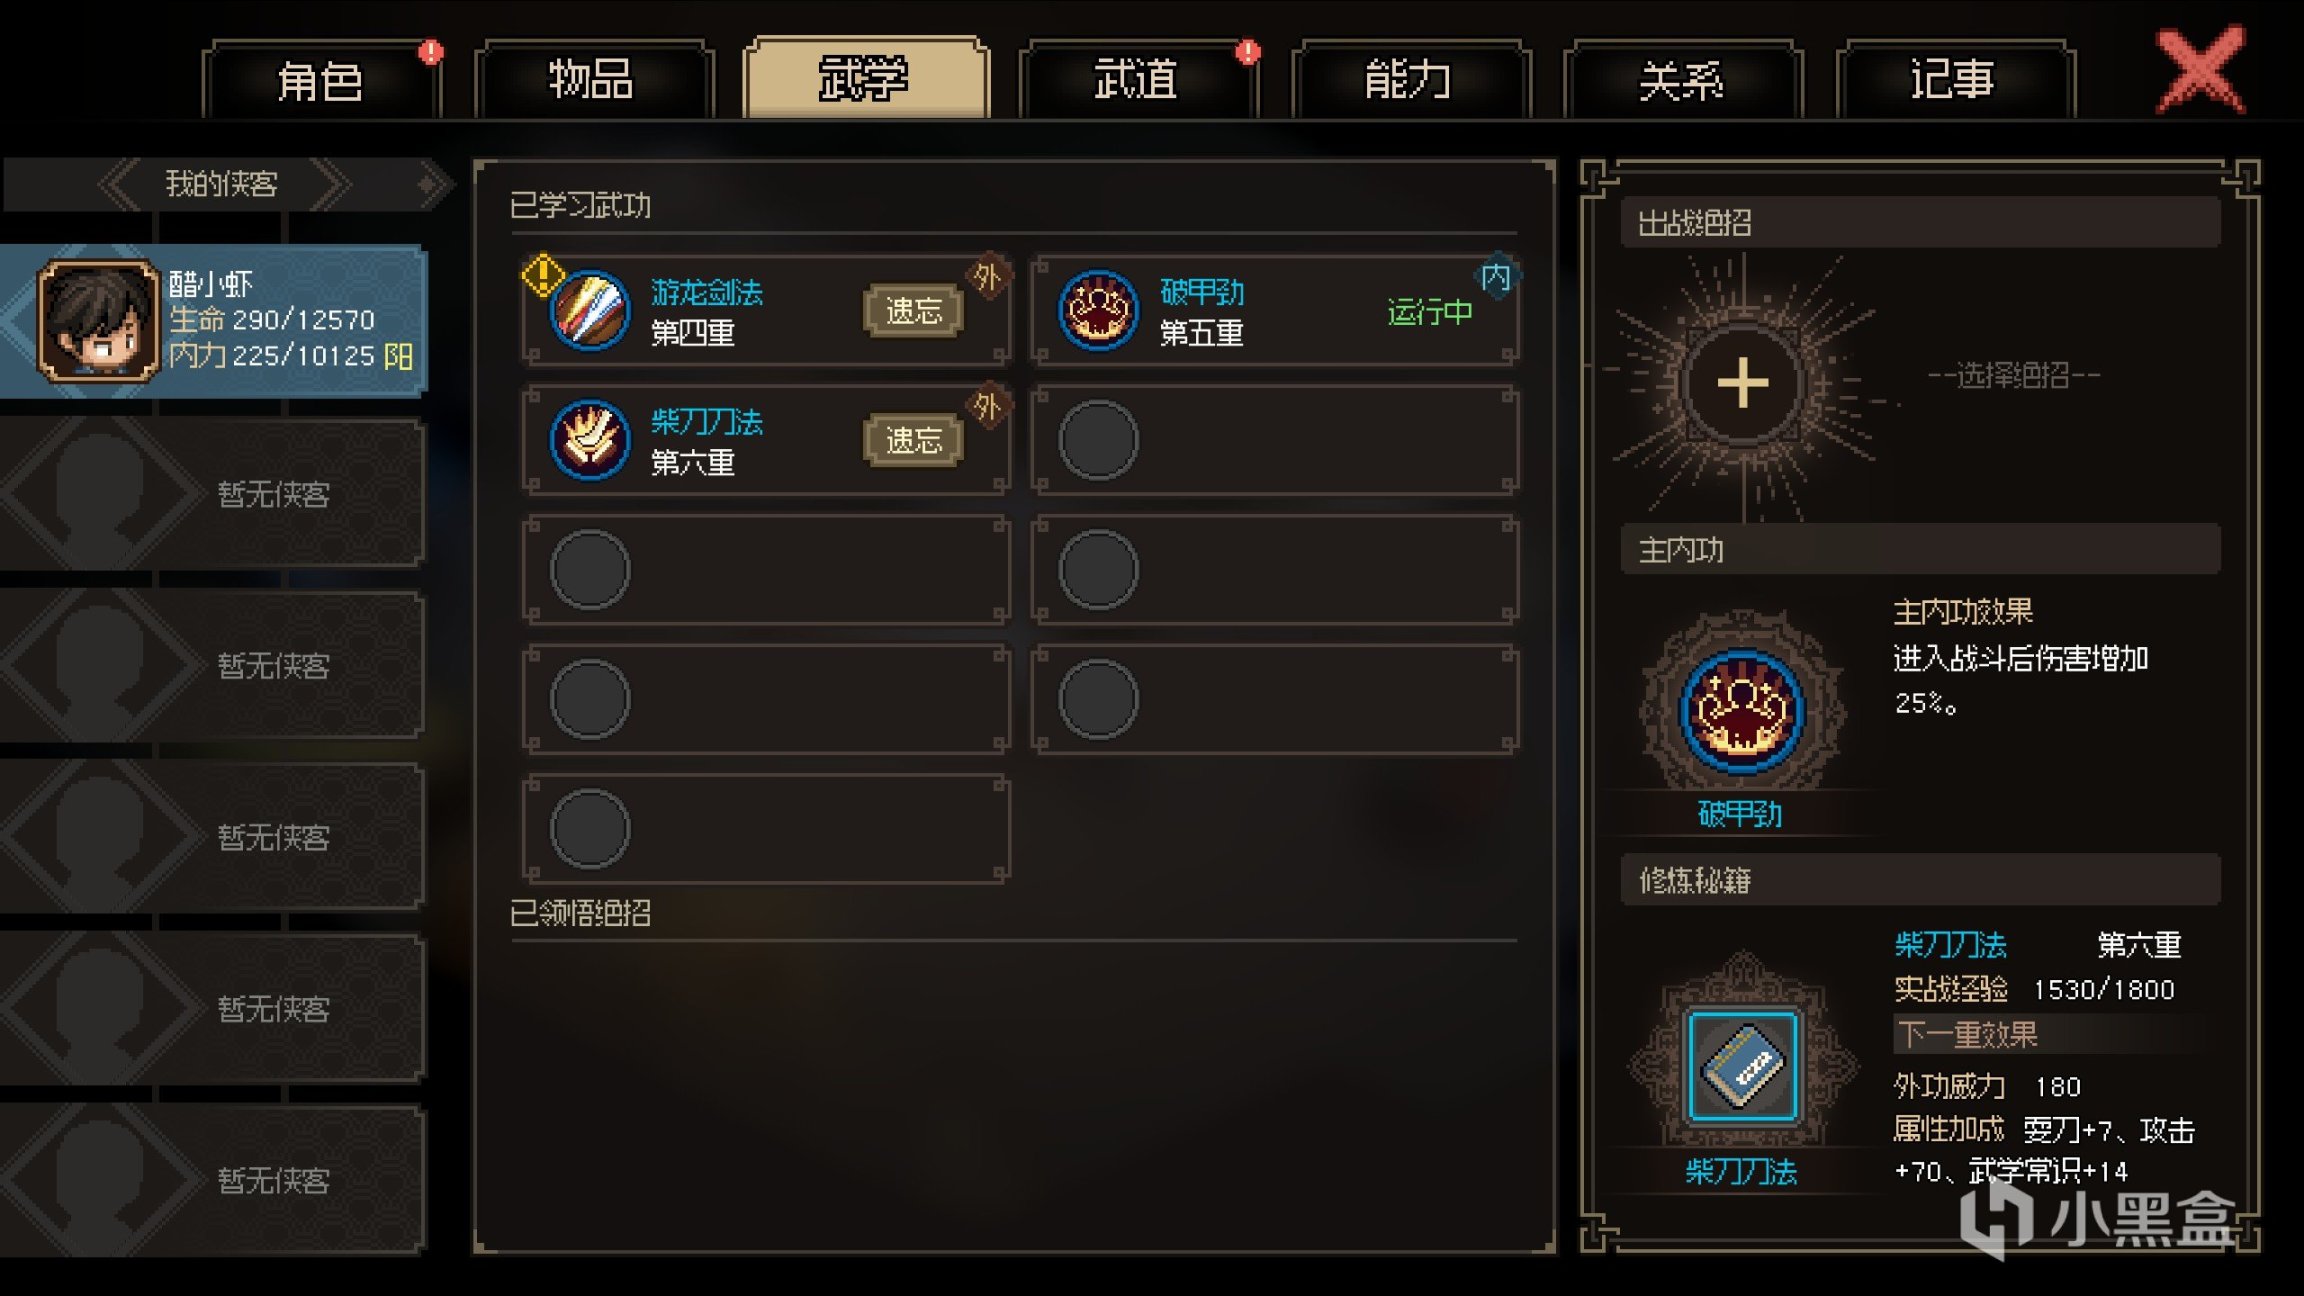Viewport: 2304px width, 1296px height.
Task: Select the 柴刀刀法 flame skill icon
Action: click(x=590, y=440)
